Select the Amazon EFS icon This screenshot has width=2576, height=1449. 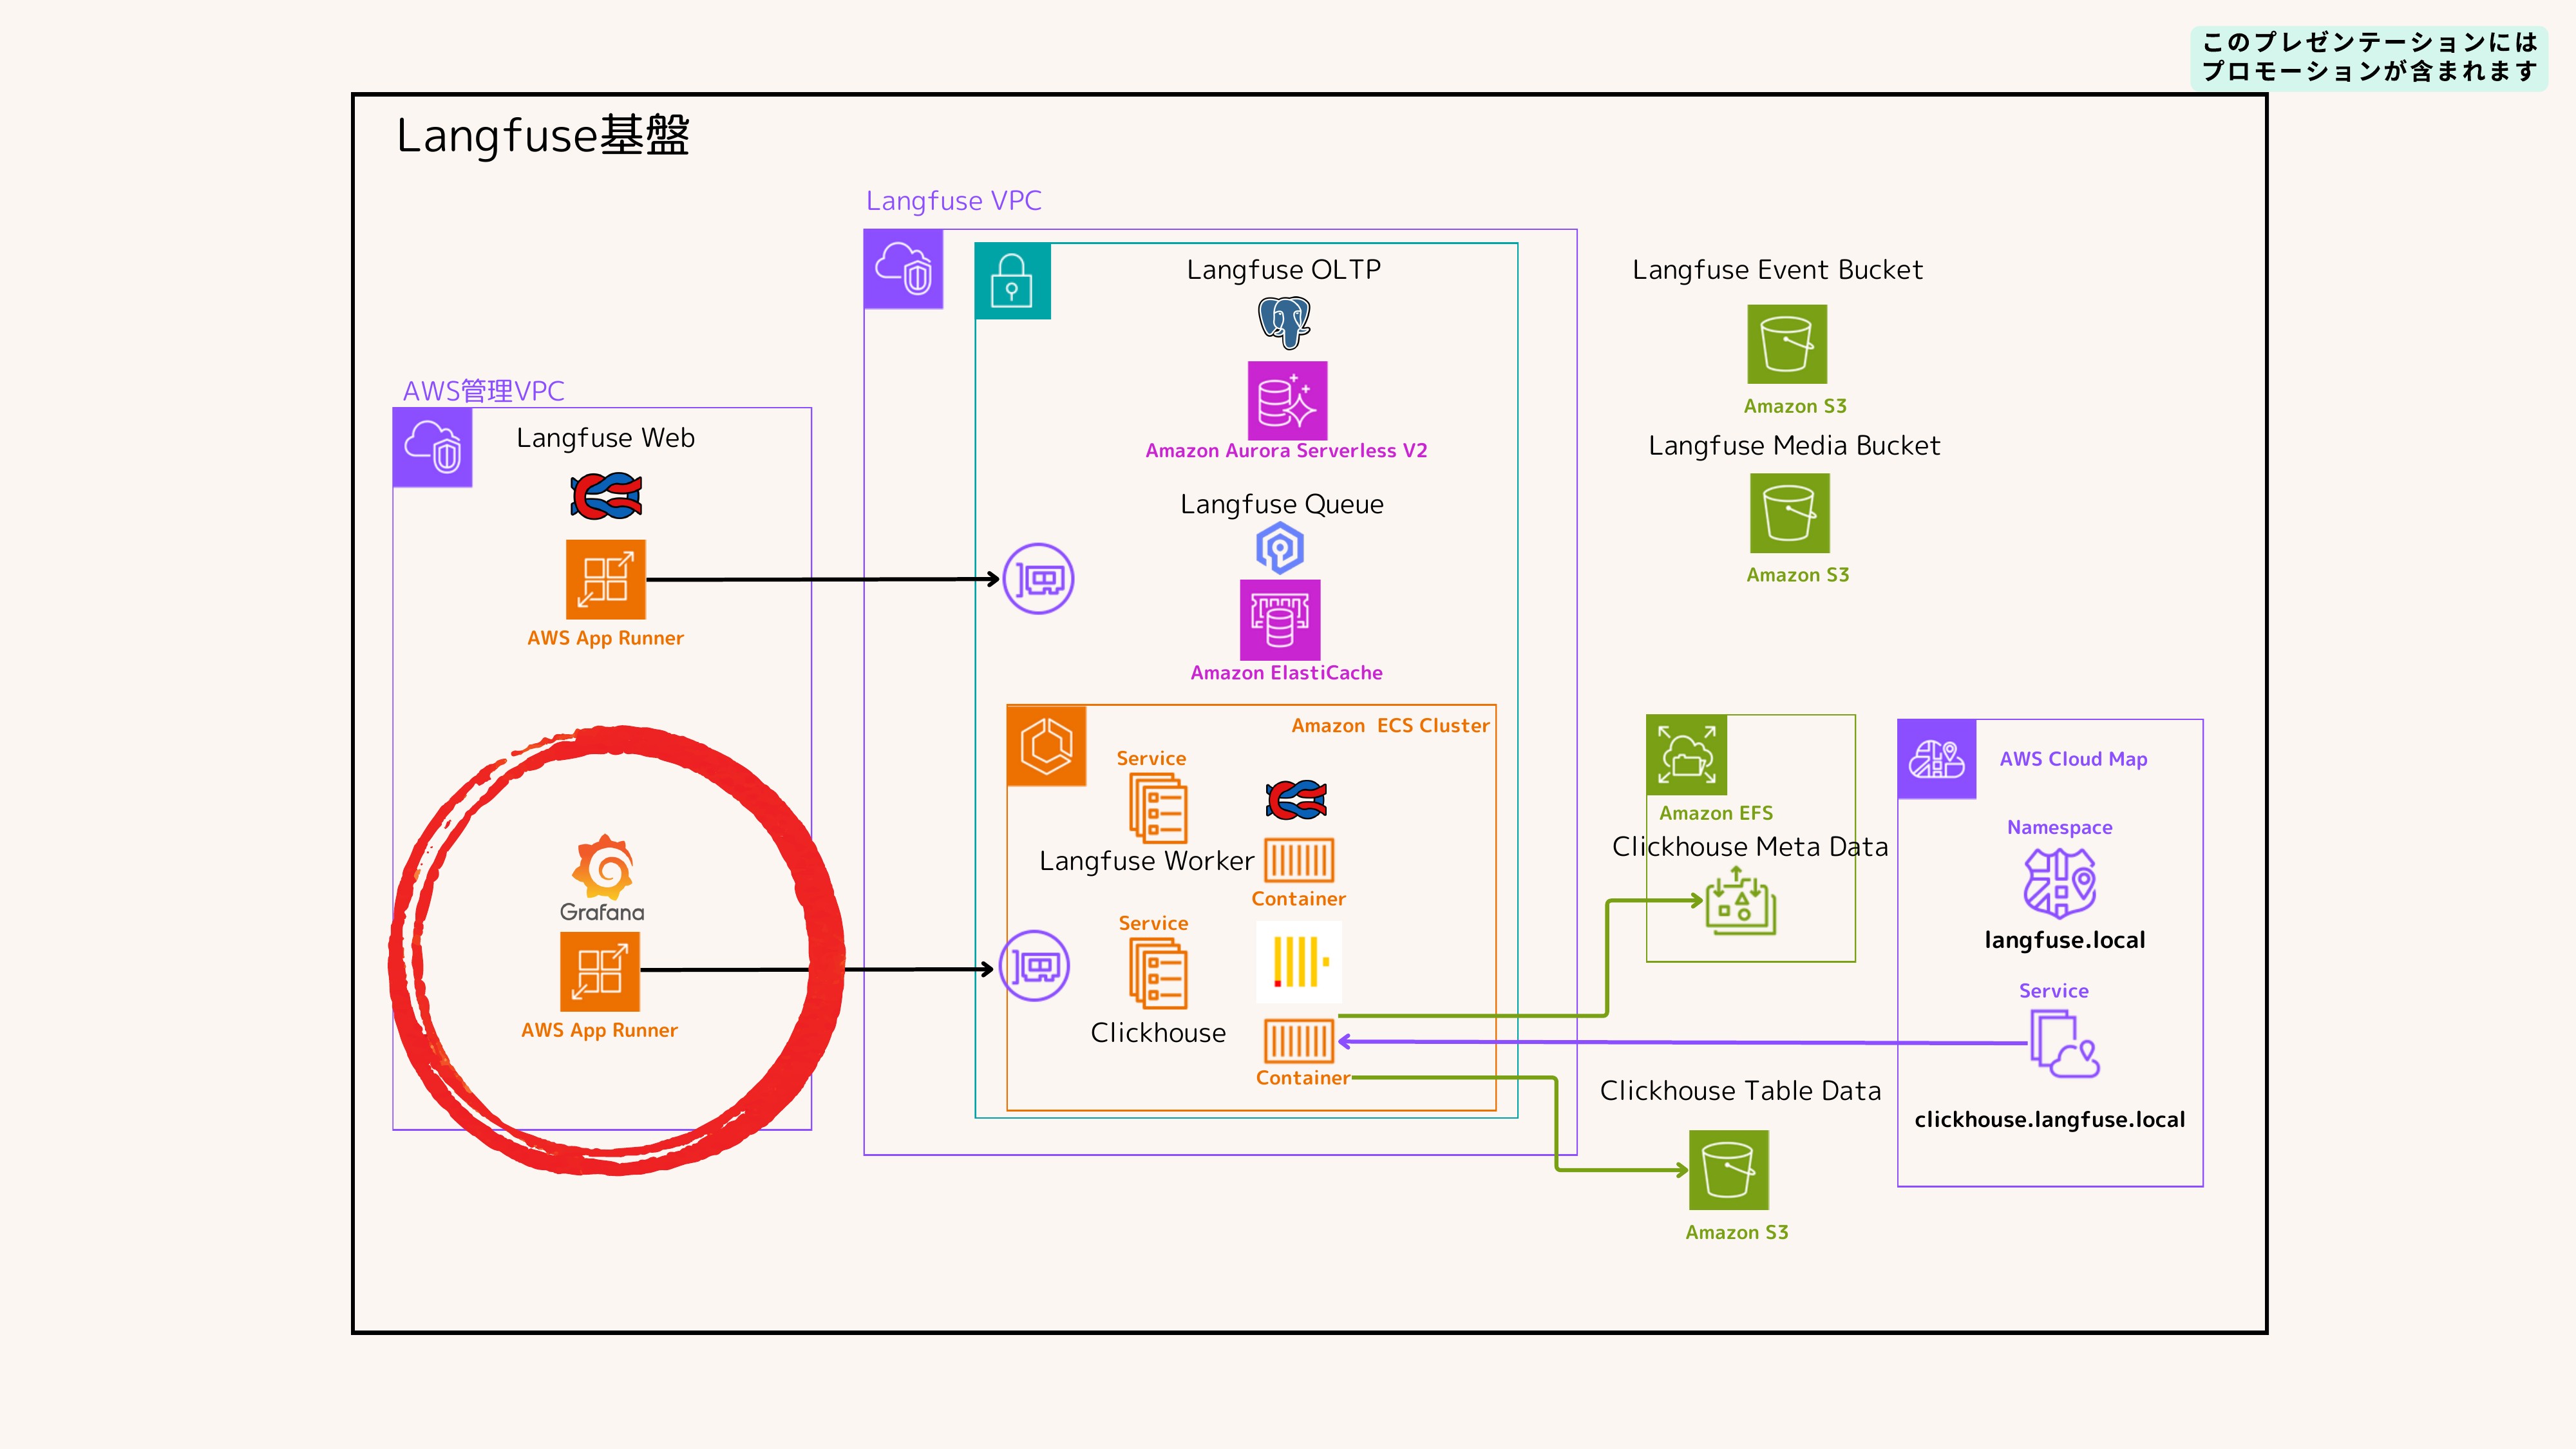1687,755
